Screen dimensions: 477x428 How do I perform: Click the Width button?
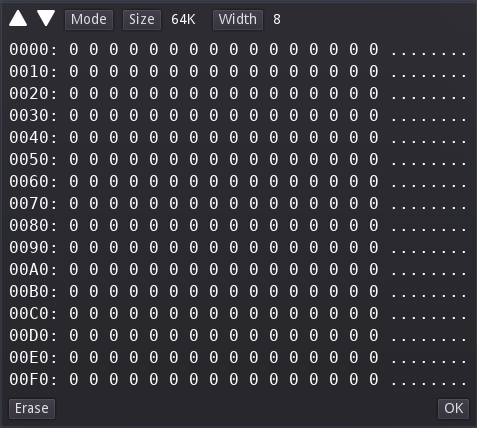click(x=238, y=20)
